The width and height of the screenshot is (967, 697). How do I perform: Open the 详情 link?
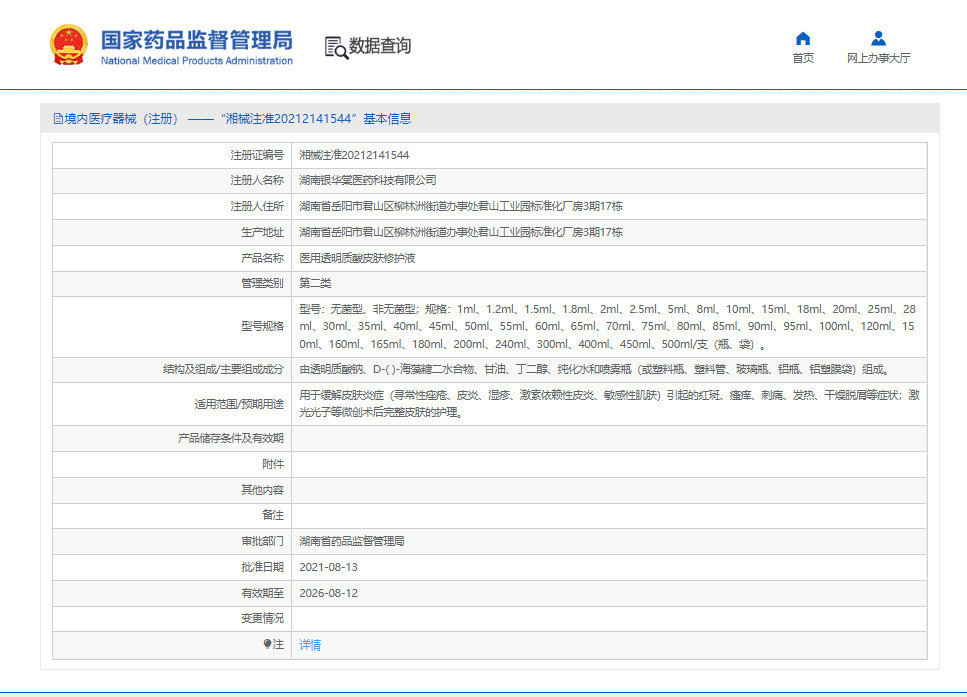310,645
